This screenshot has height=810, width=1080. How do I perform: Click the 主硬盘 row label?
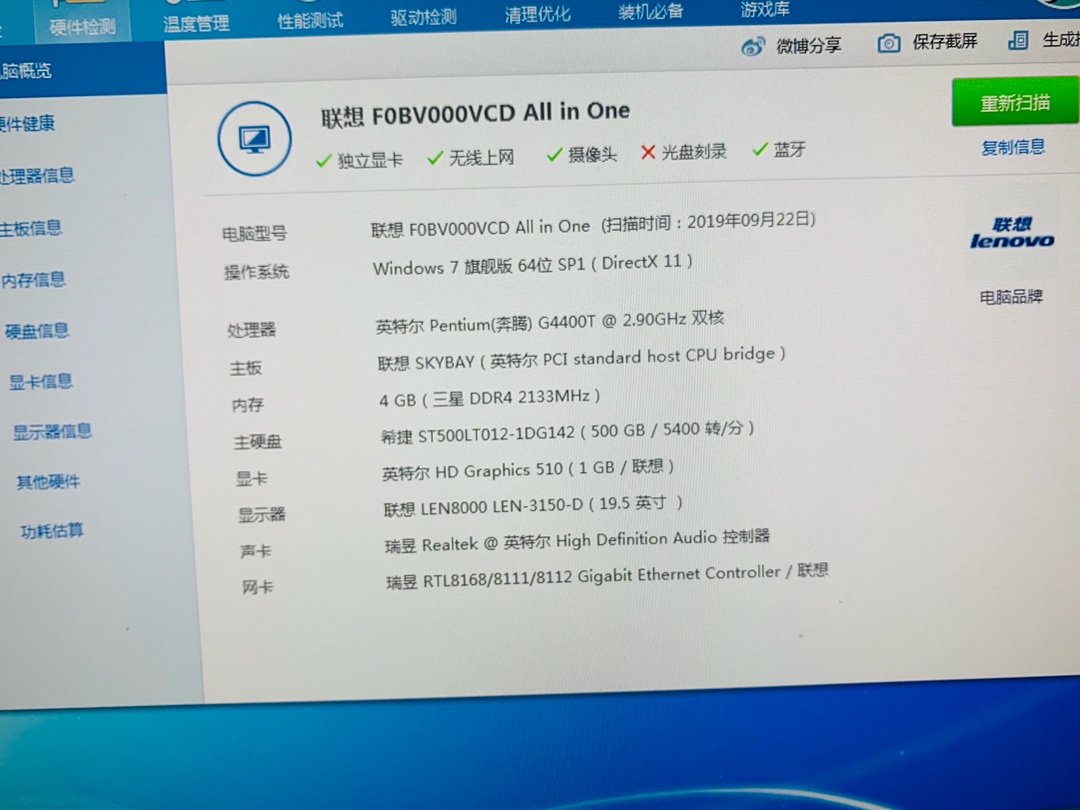pyautogui.click(x=258, y=442)
